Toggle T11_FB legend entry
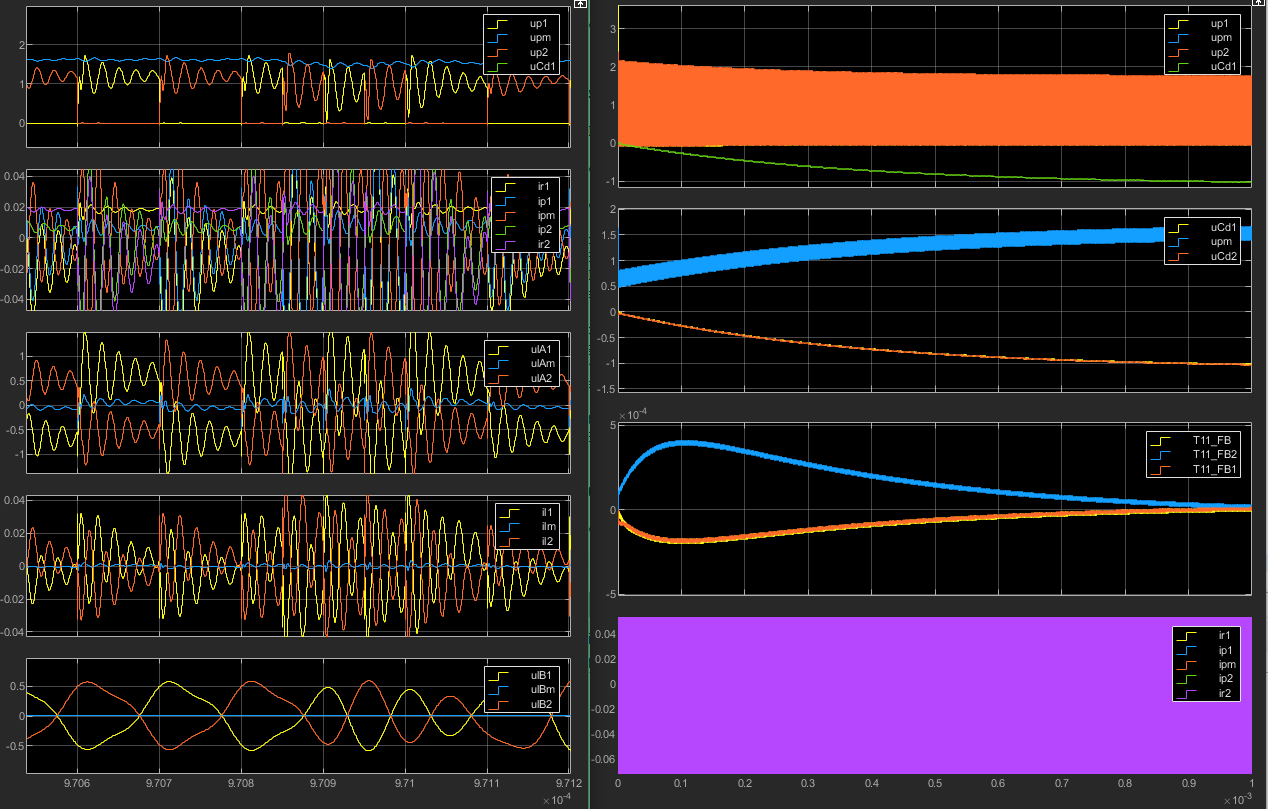This screenshot has width=1268, height=809. [1211, 440]
